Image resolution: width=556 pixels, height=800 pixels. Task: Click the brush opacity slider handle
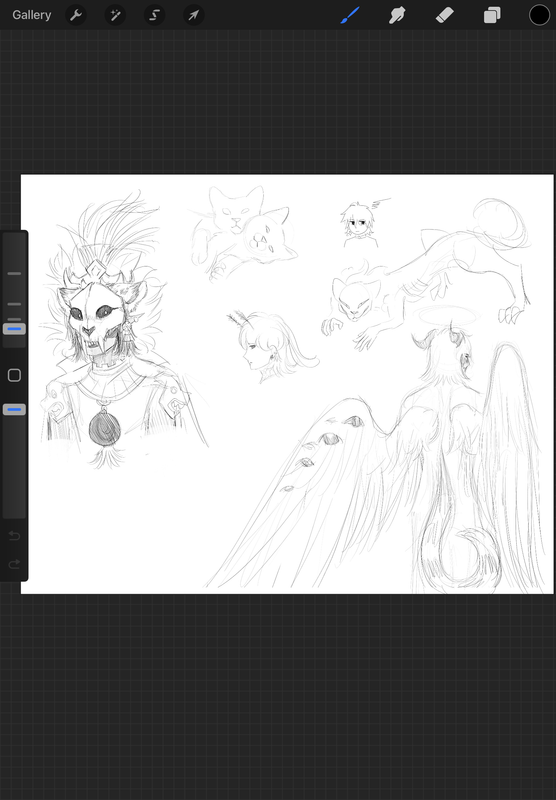[x=14, y=409]
